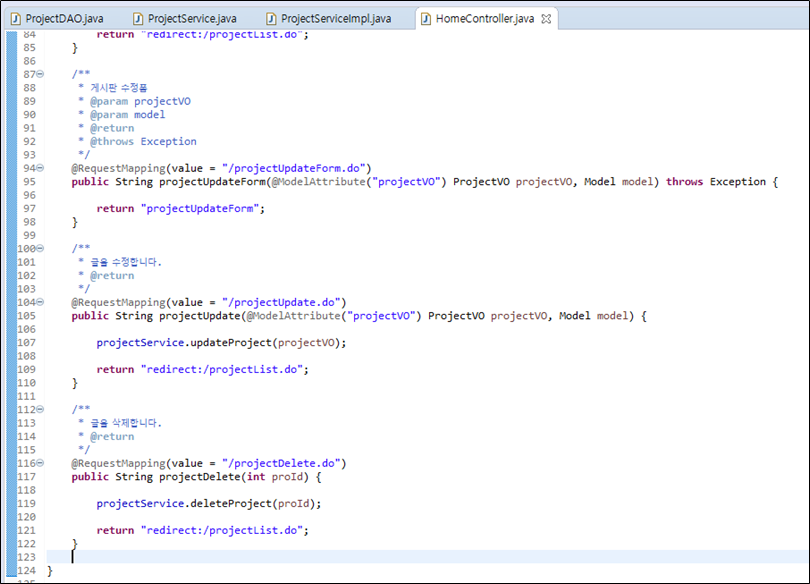Viewport: 810px width, 584px height.
Task: Collapse the projectDelete method at line 116
Action: point(40,463)
